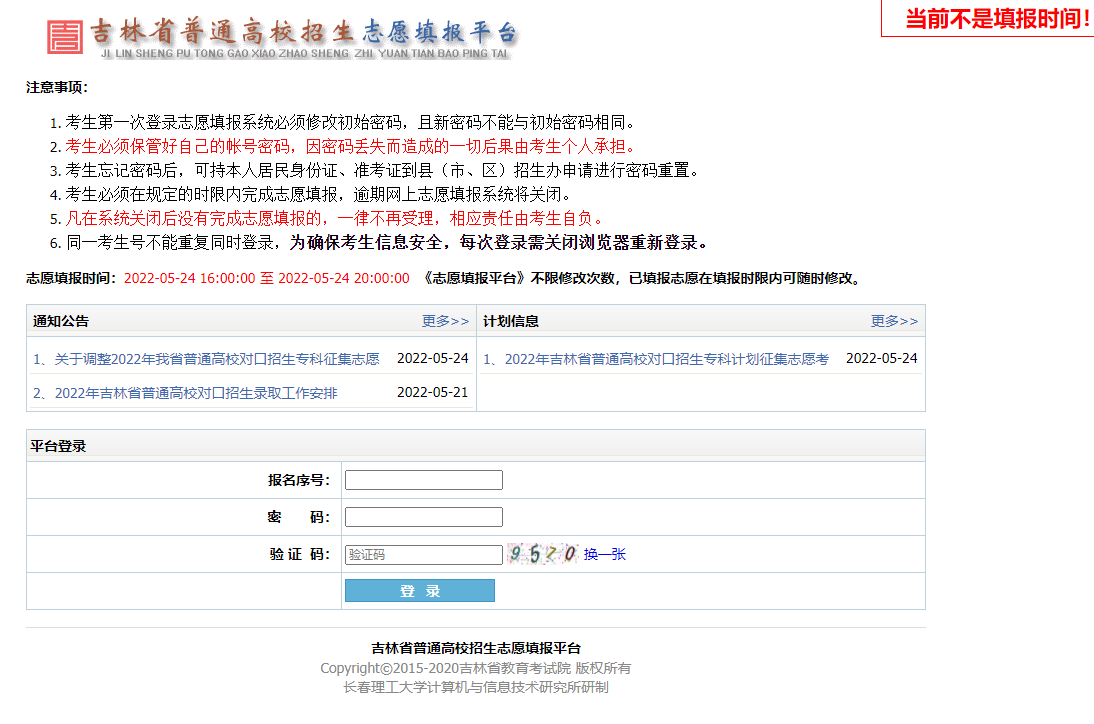Select the 计划信息 panel header
Screen dimensions: 1094x724
(511, 321)
